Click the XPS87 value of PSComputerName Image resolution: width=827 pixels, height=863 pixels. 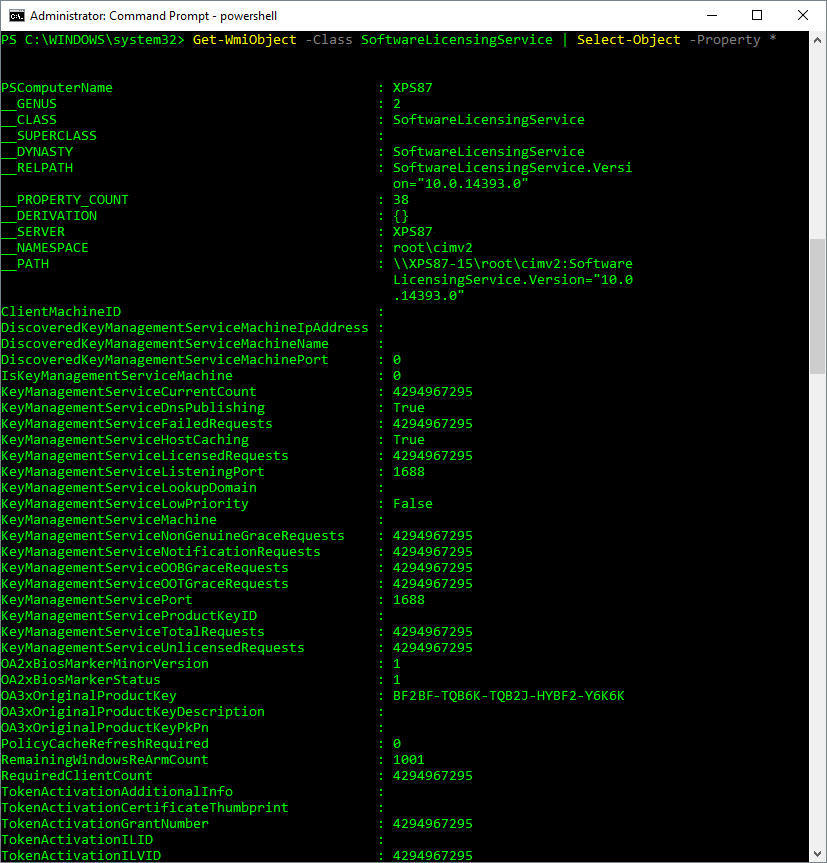pos(413,88)
